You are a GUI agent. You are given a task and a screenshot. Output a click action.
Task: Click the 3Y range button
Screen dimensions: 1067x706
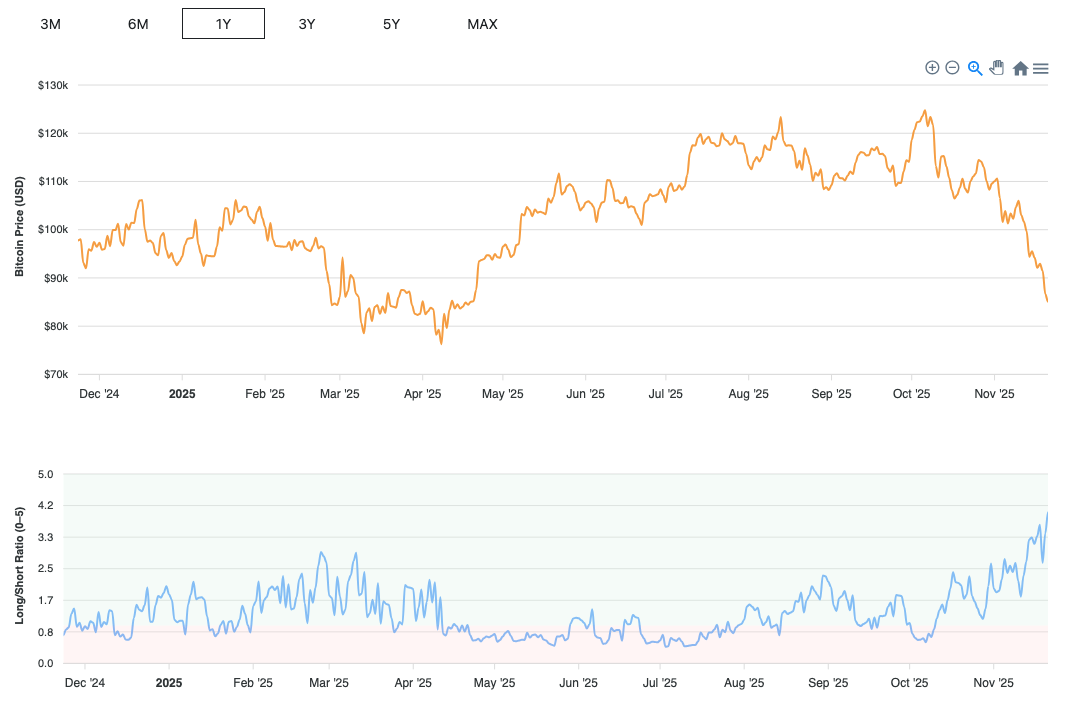click(307, 24)
